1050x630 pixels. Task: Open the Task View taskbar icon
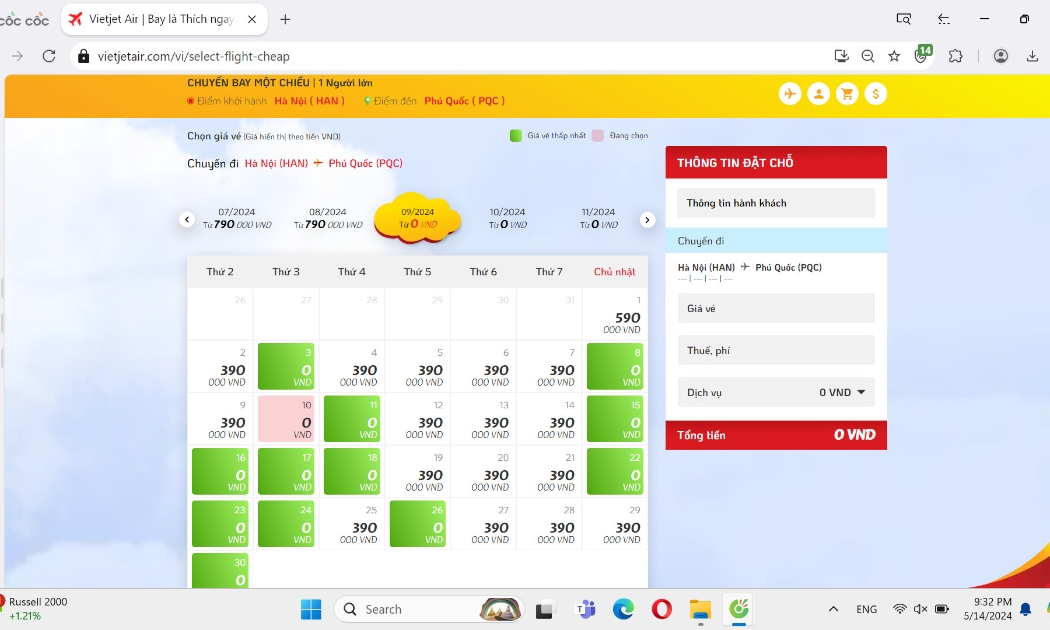[x=544, y=609]
